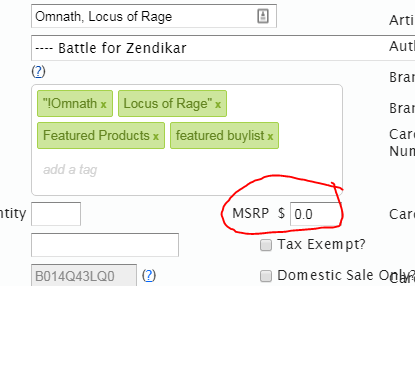Screen dimensions: 415x379
Task: Open the Battle for Zendikar category dropdown
Action: tap(223, 48)
